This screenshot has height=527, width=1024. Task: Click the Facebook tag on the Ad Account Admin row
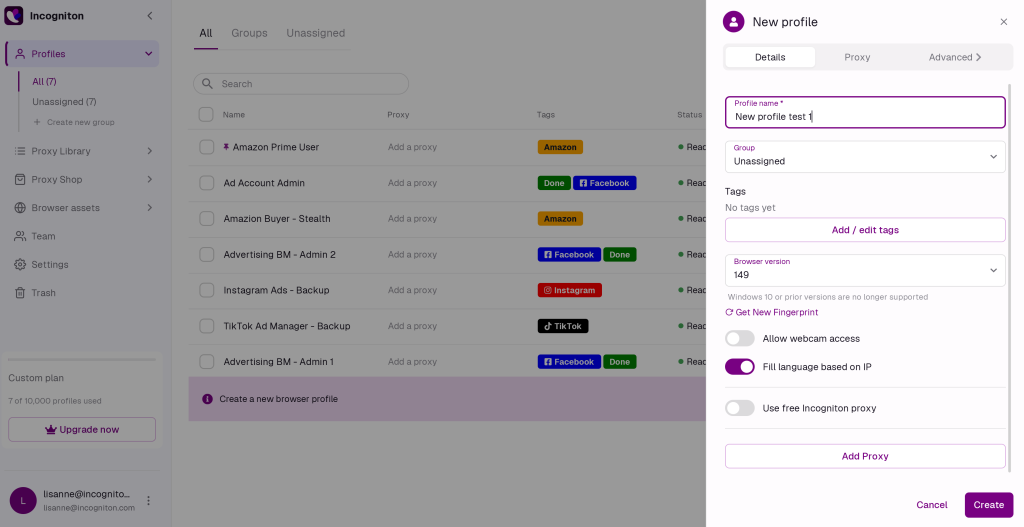[605, 184]
